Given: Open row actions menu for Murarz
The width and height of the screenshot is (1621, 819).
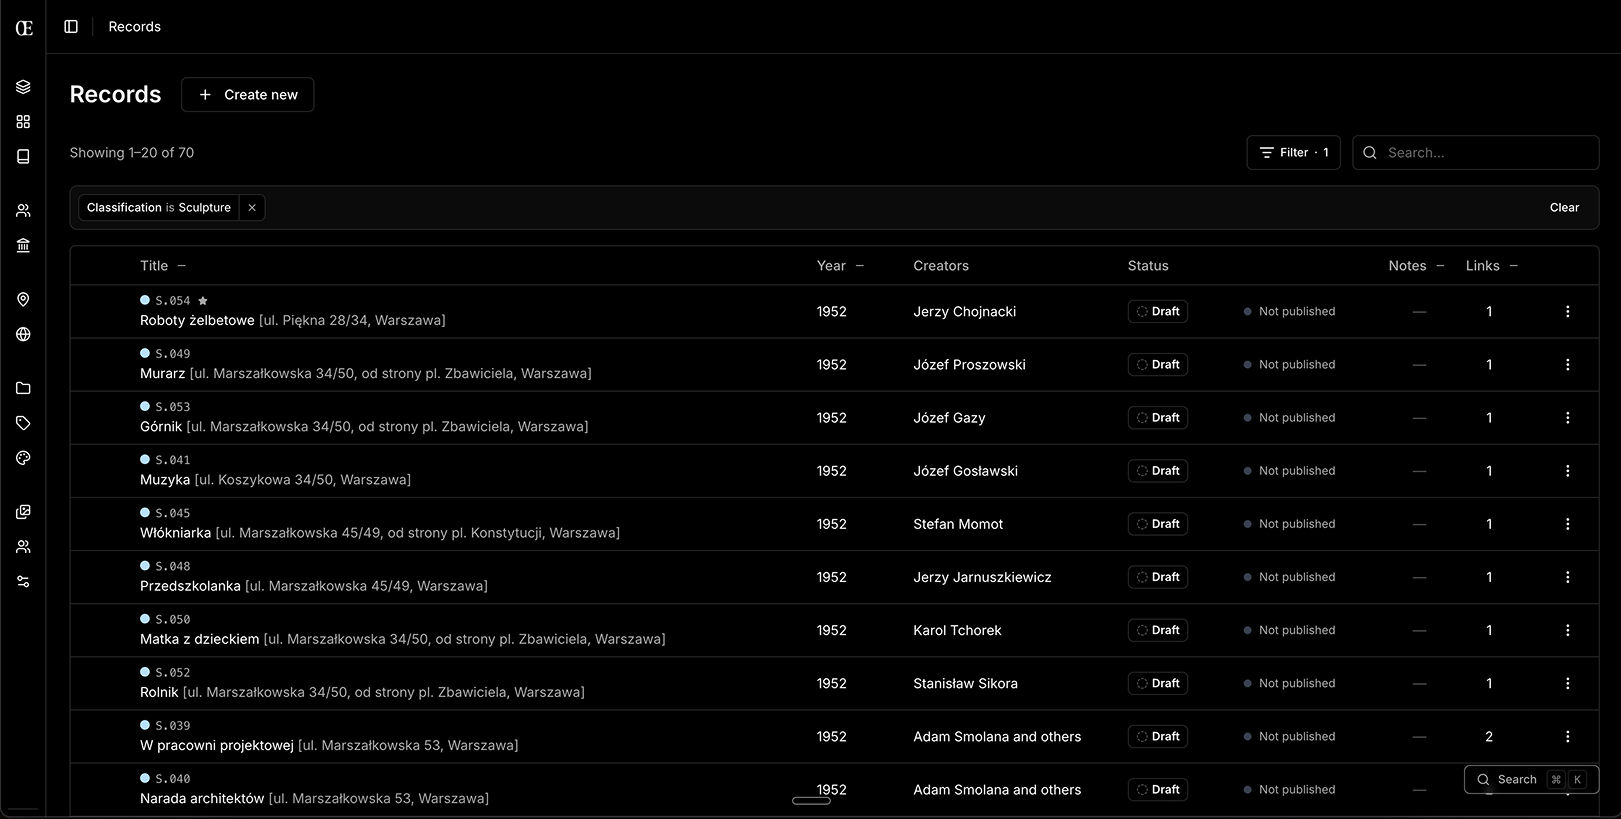Looking at the screenshot, I should point(1567,365).
